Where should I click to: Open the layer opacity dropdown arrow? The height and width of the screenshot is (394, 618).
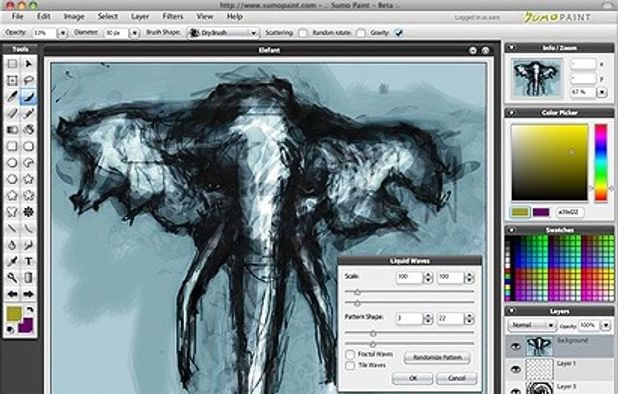pos(605,325)
